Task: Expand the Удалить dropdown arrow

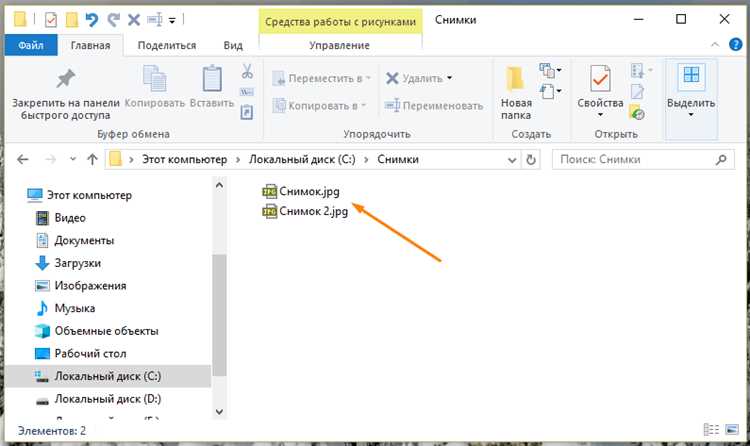Action: (x=450, y=78)
